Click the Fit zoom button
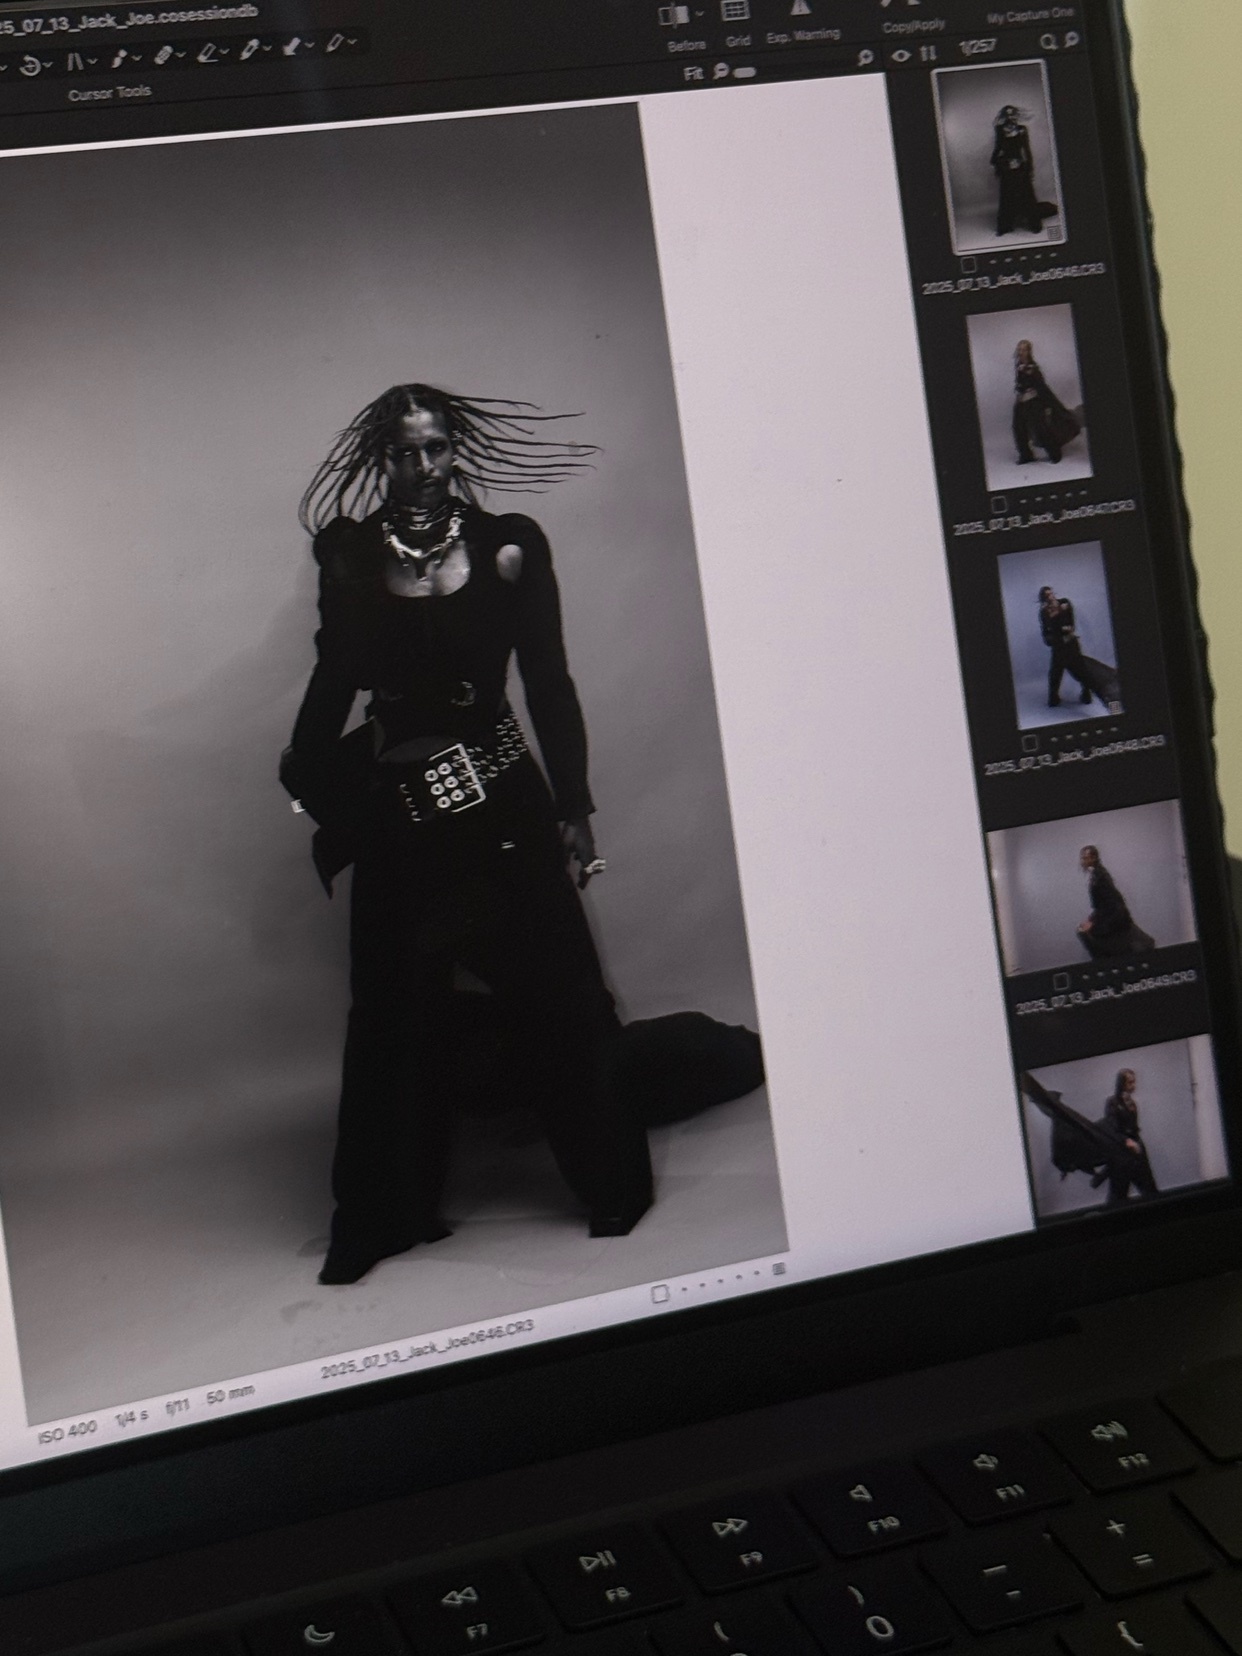Viewport: 1242px width, 1656px height. tap(693, 73)
